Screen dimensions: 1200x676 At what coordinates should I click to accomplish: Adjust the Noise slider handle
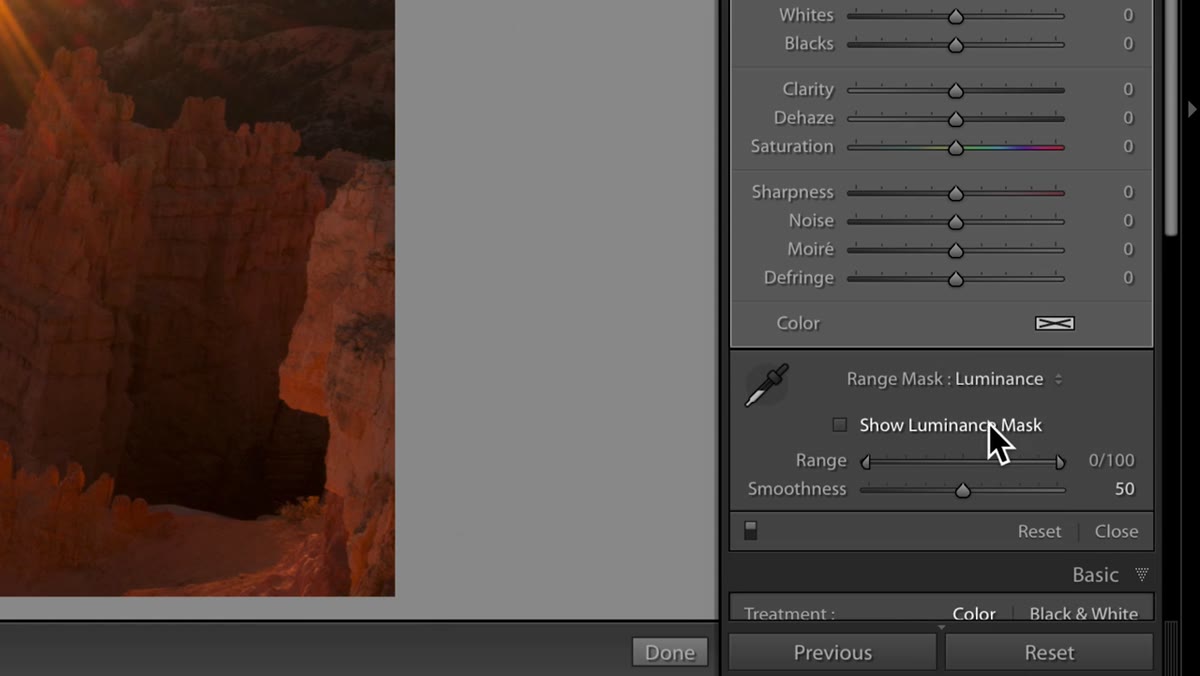click(x=956, y=221)
